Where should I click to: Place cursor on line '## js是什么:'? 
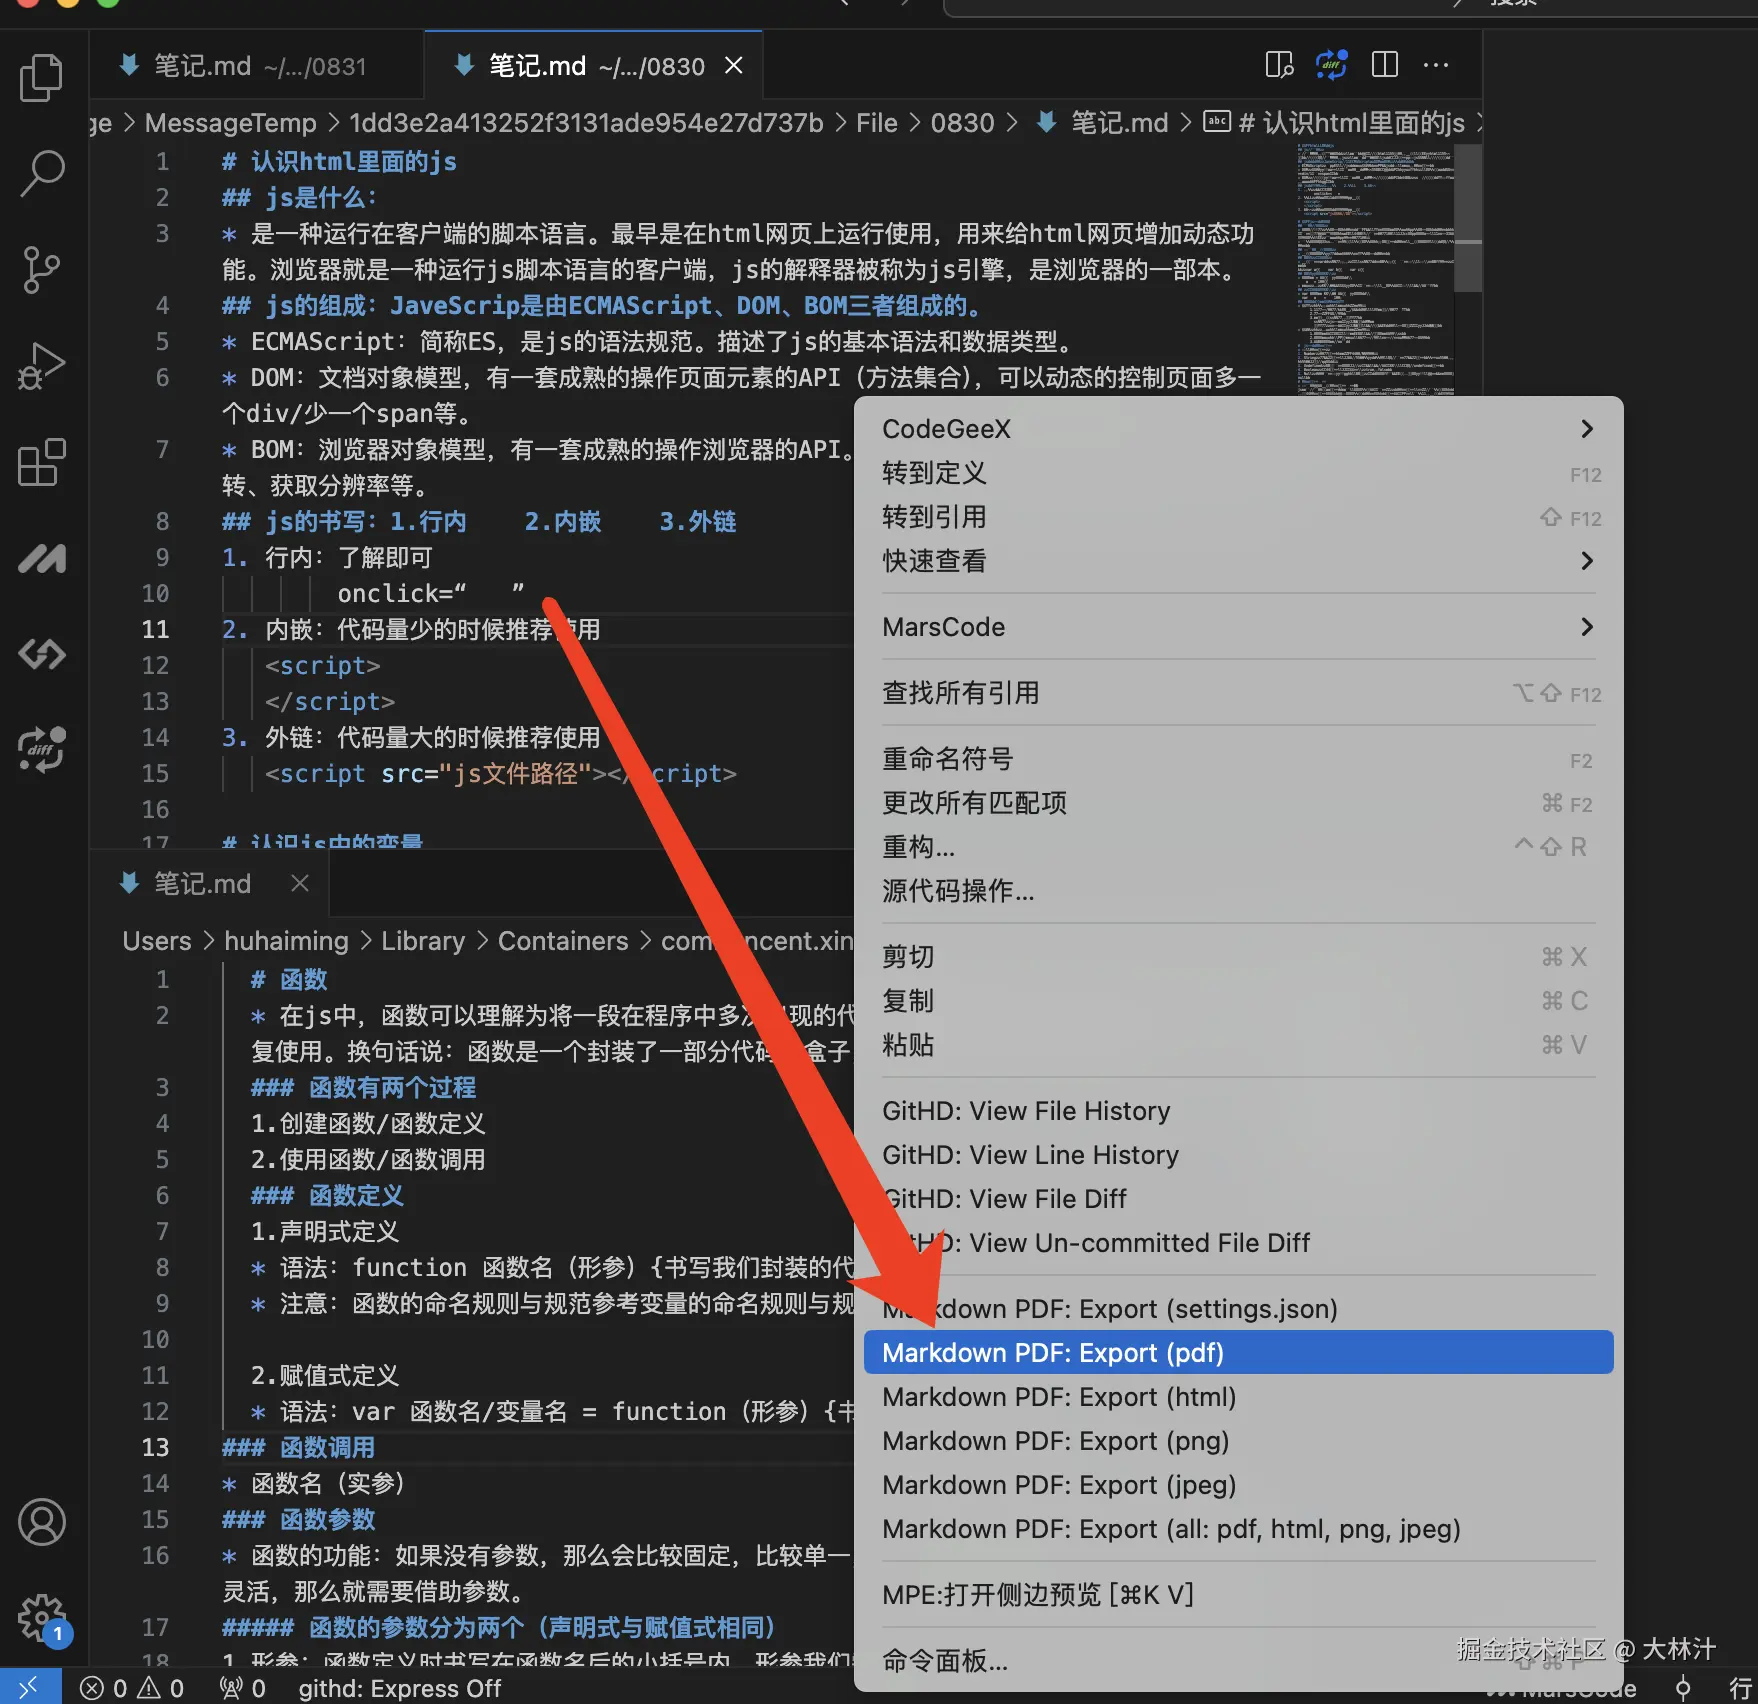(x=299, y=197)
